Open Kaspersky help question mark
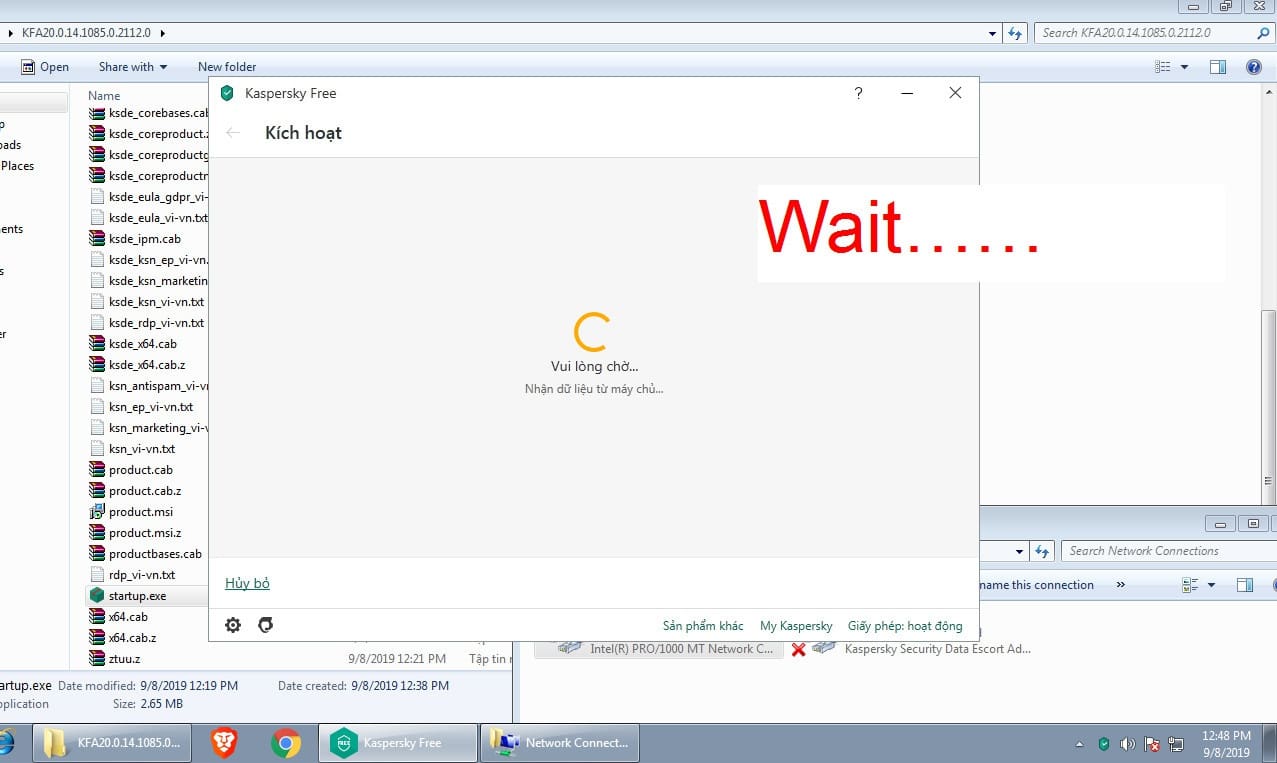The width and height of the screenshot is (1277, 763). point(858,93)
